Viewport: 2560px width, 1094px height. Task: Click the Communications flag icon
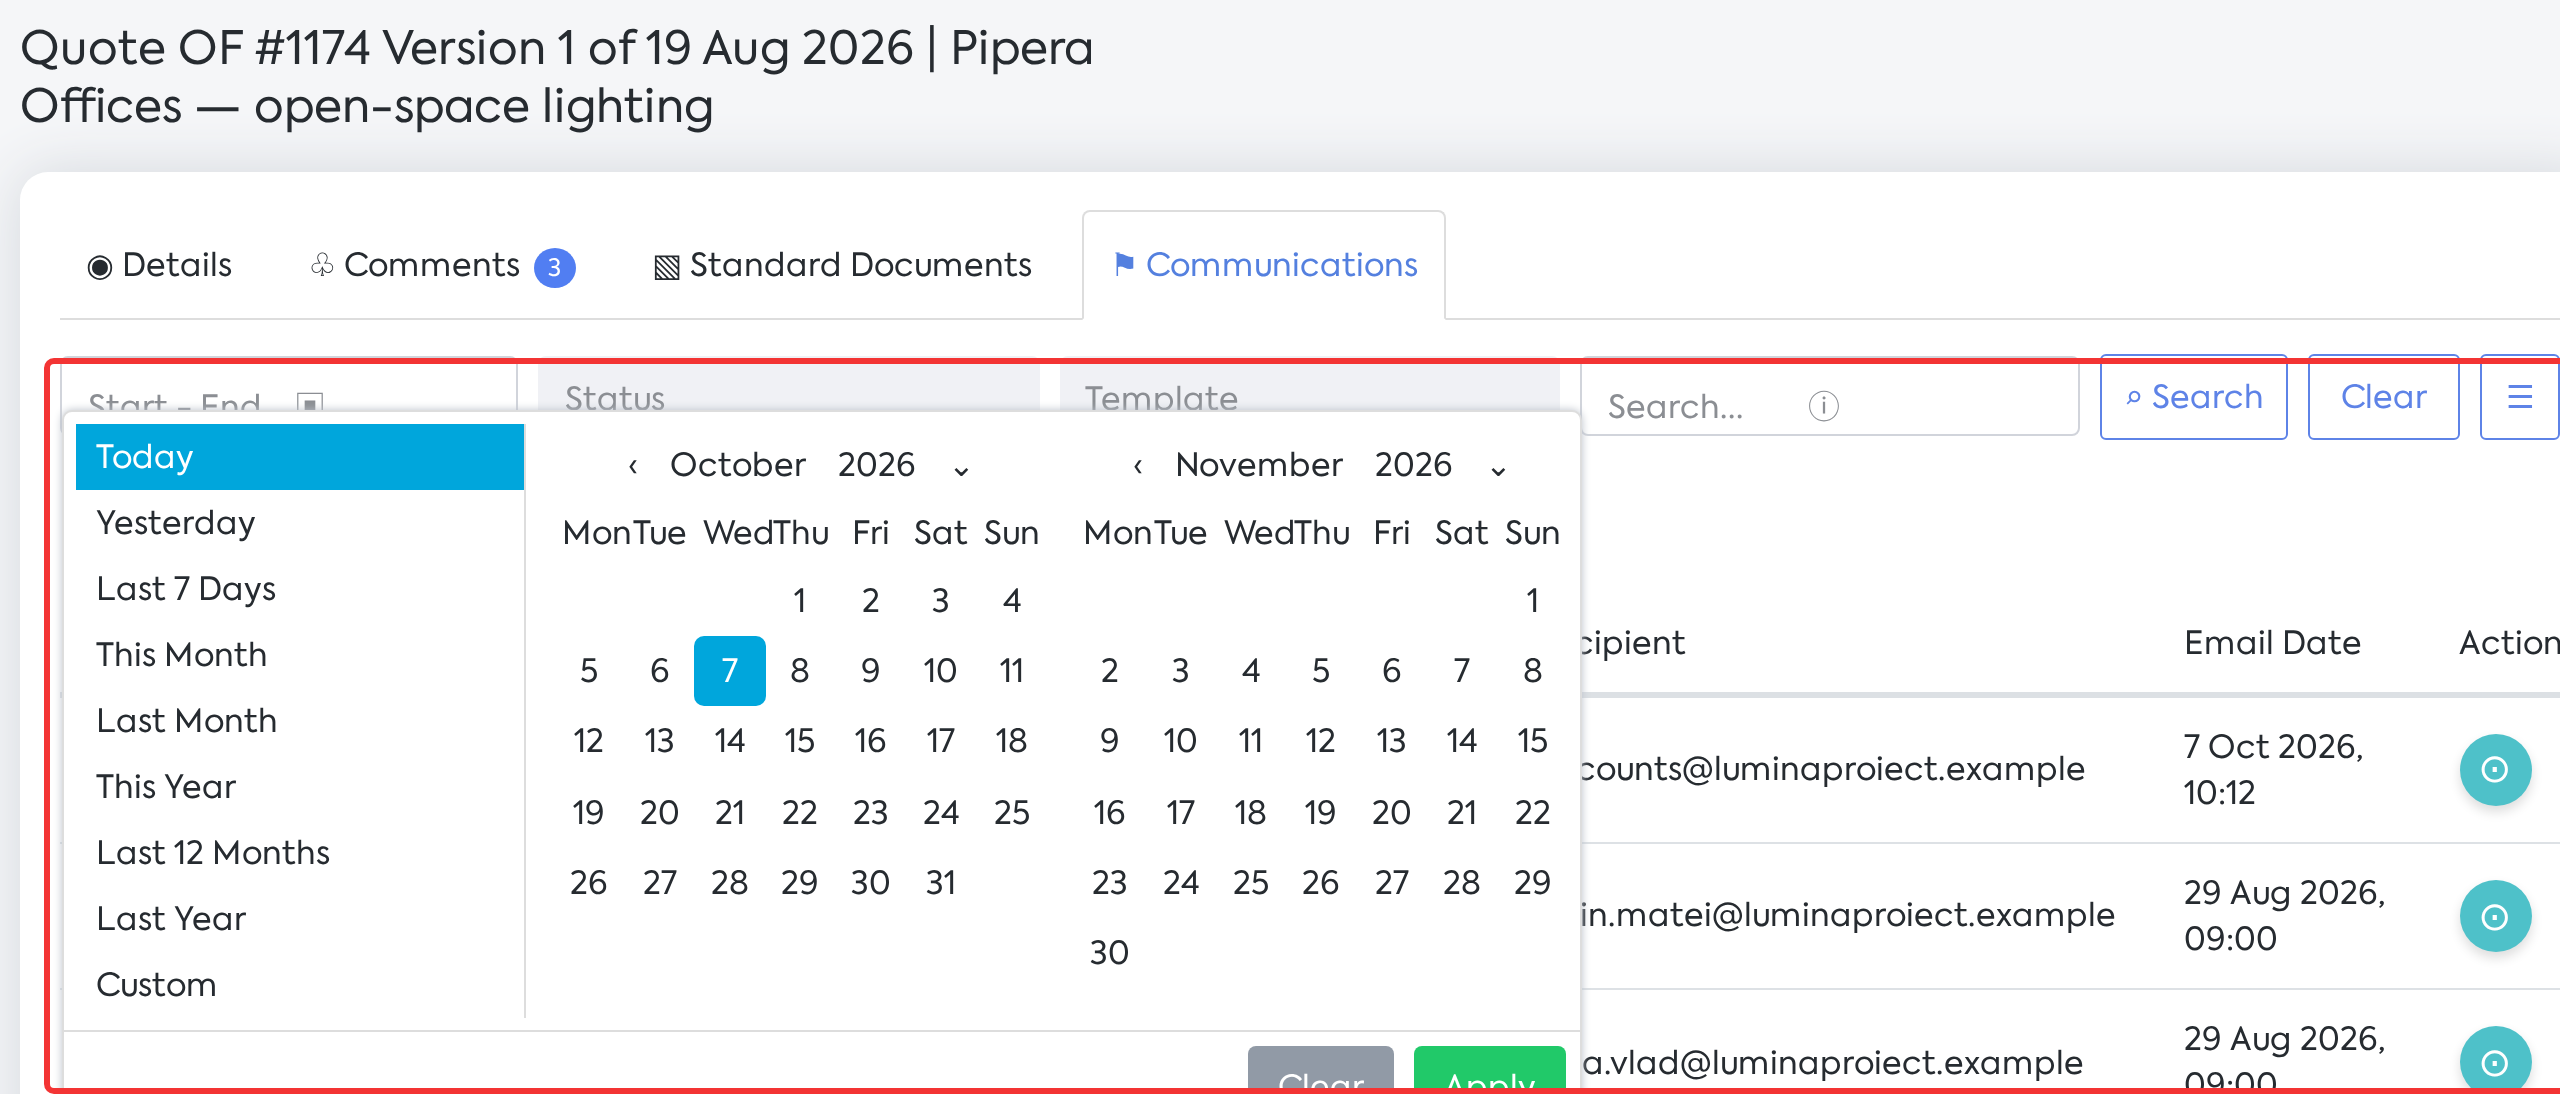coord(1124,264)
